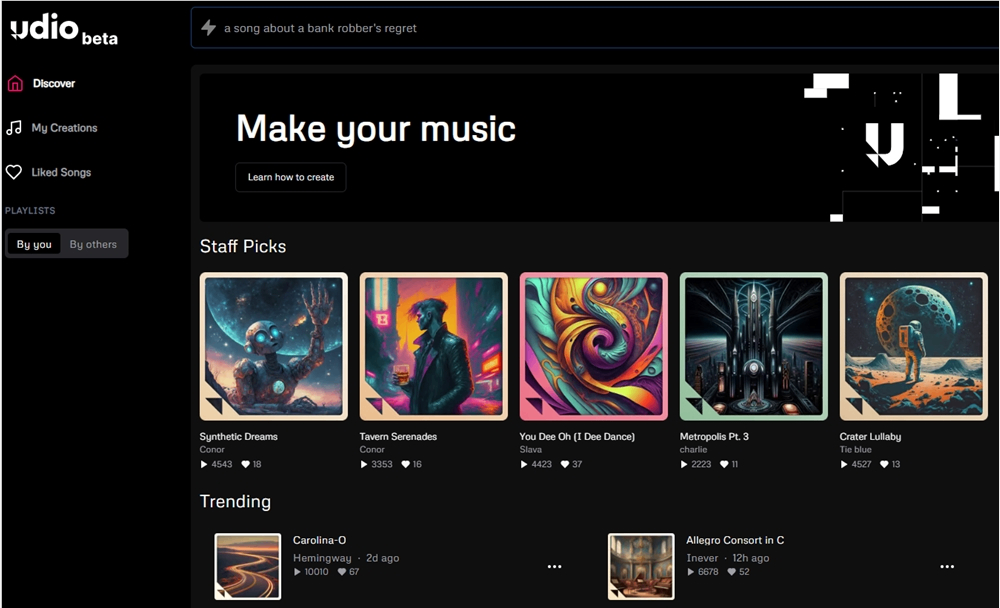Open artist Hemingway's profile link
The width and height of the screenshot is (1000, 608).
[322, 558]
